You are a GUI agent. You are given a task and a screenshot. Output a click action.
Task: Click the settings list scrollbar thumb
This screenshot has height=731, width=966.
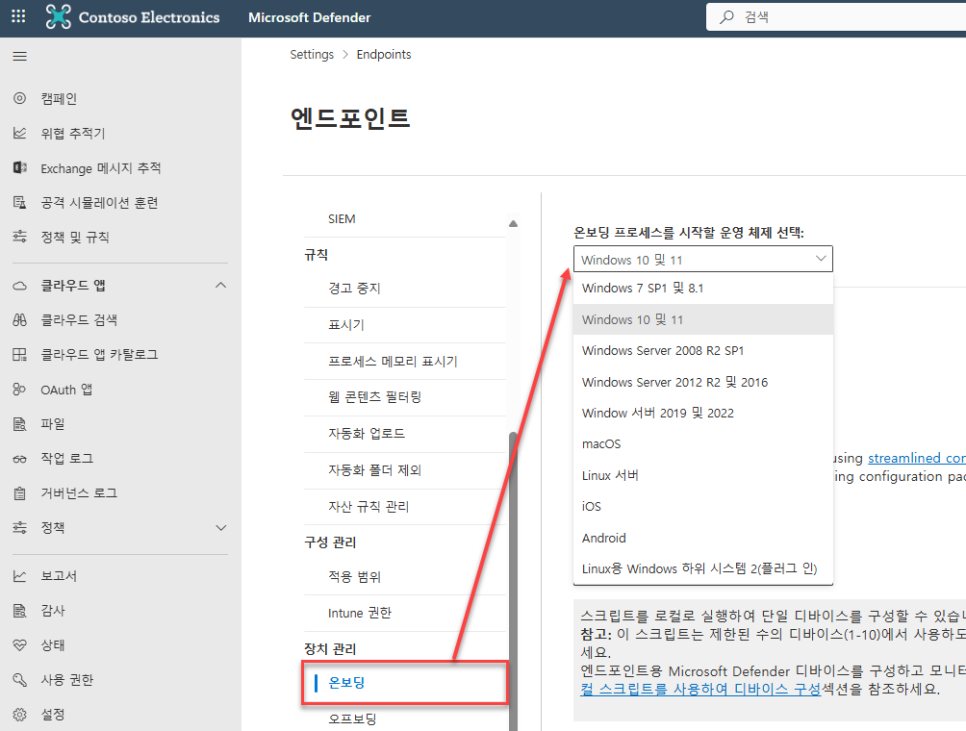[513, 581]
